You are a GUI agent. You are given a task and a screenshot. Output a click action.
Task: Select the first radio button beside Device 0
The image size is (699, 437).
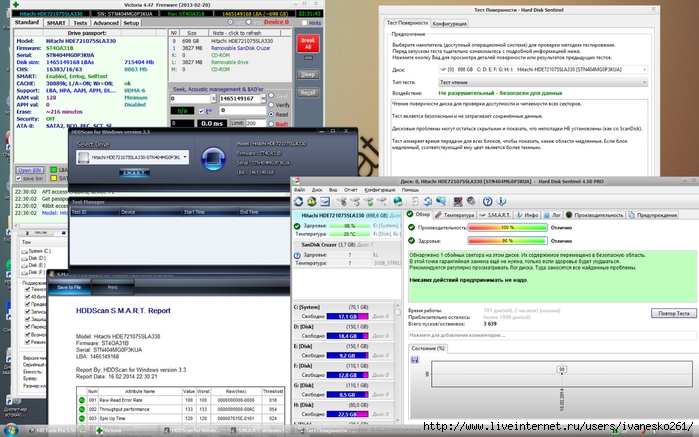pyautogui.click(x=230, y=22)
